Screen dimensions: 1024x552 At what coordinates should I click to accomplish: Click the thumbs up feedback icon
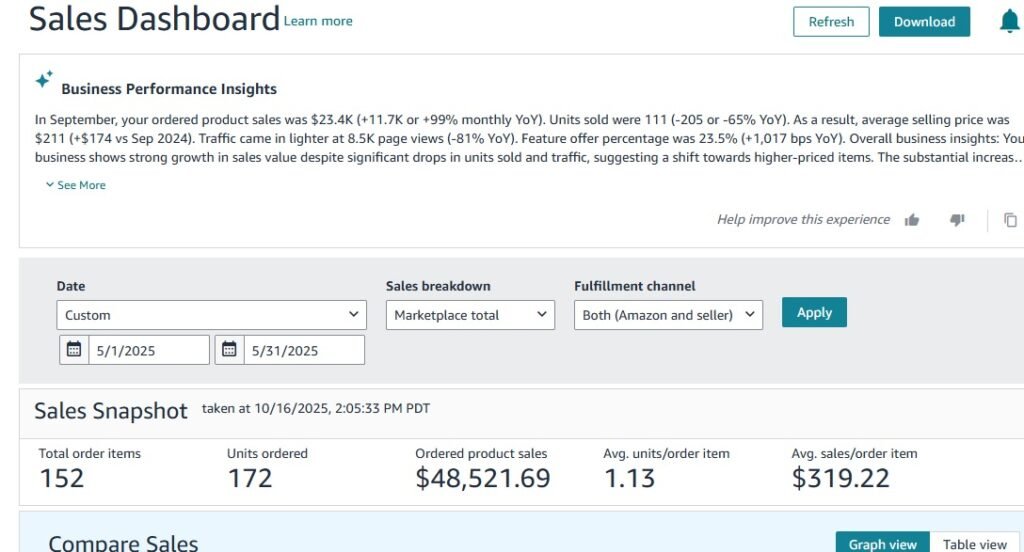coord(912,220)
